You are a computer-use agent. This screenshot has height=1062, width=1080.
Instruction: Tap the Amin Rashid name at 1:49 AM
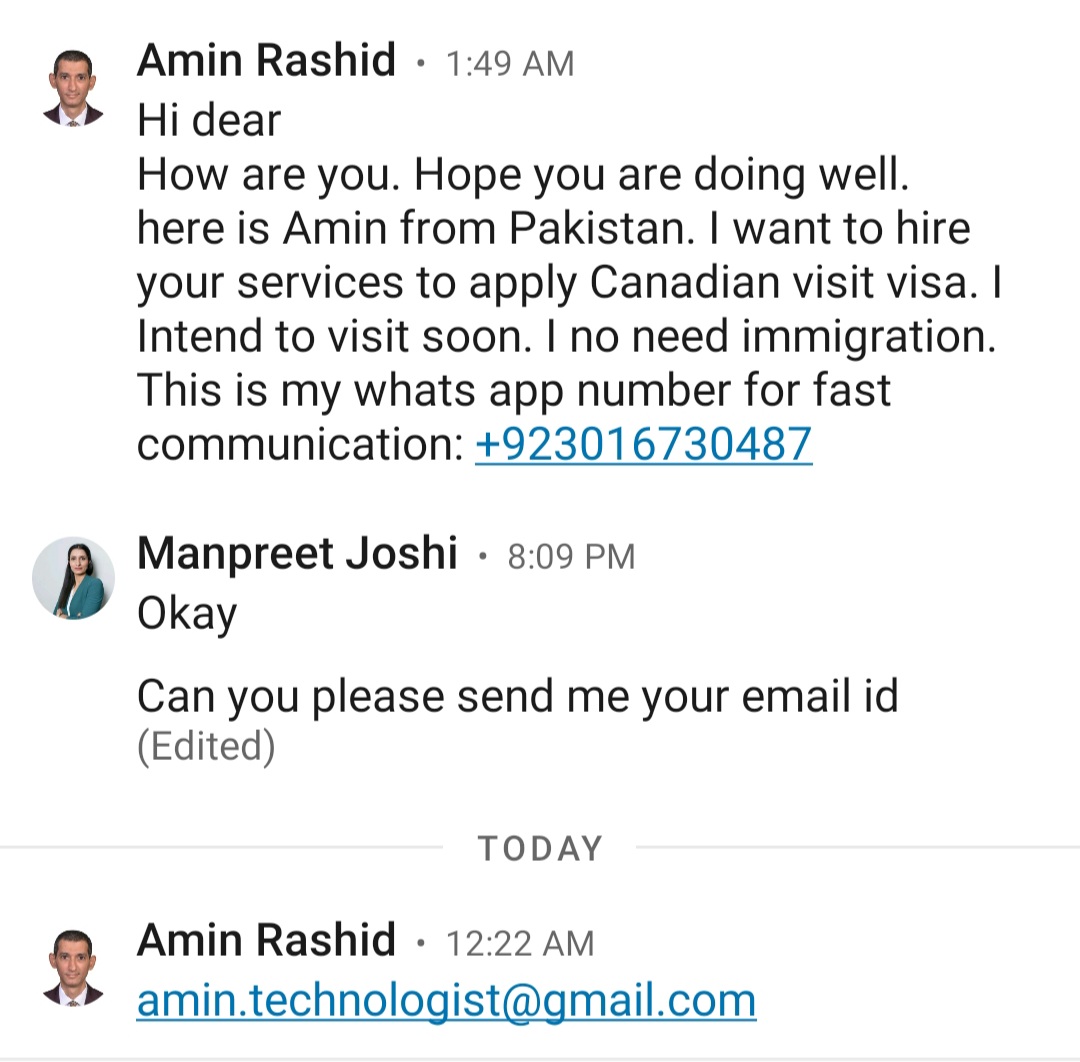267,61
